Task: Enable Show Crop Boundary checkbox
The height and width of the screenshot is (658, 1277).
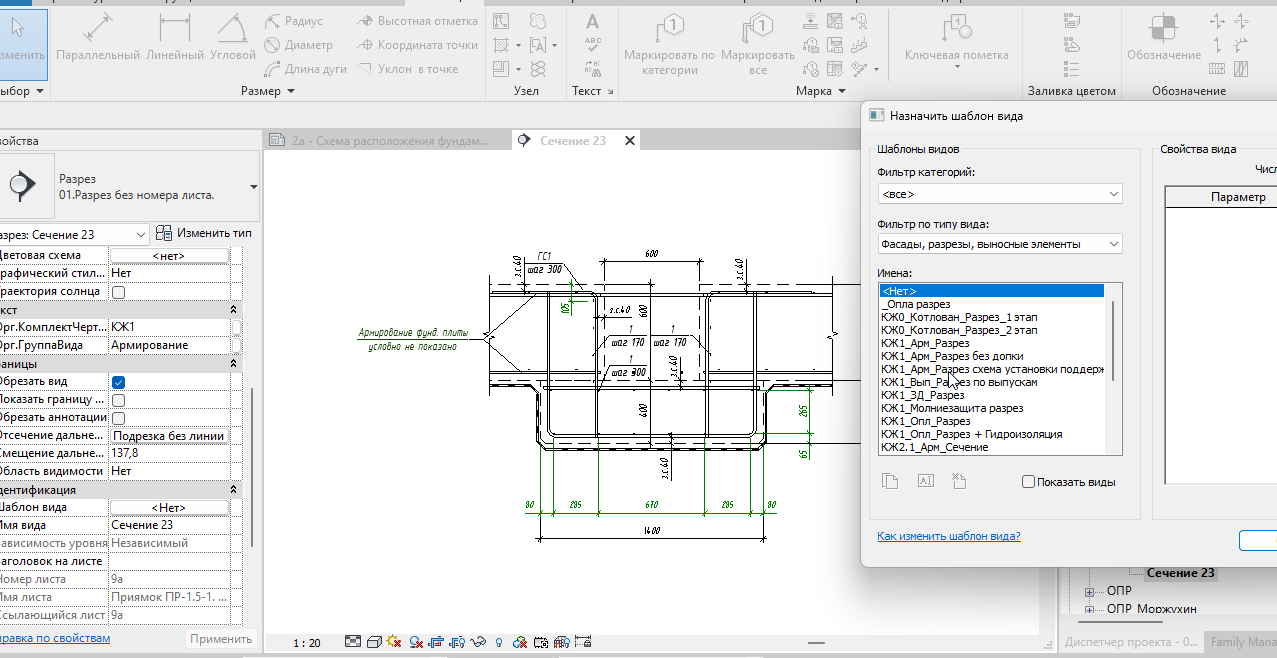Action: point(118,400)
